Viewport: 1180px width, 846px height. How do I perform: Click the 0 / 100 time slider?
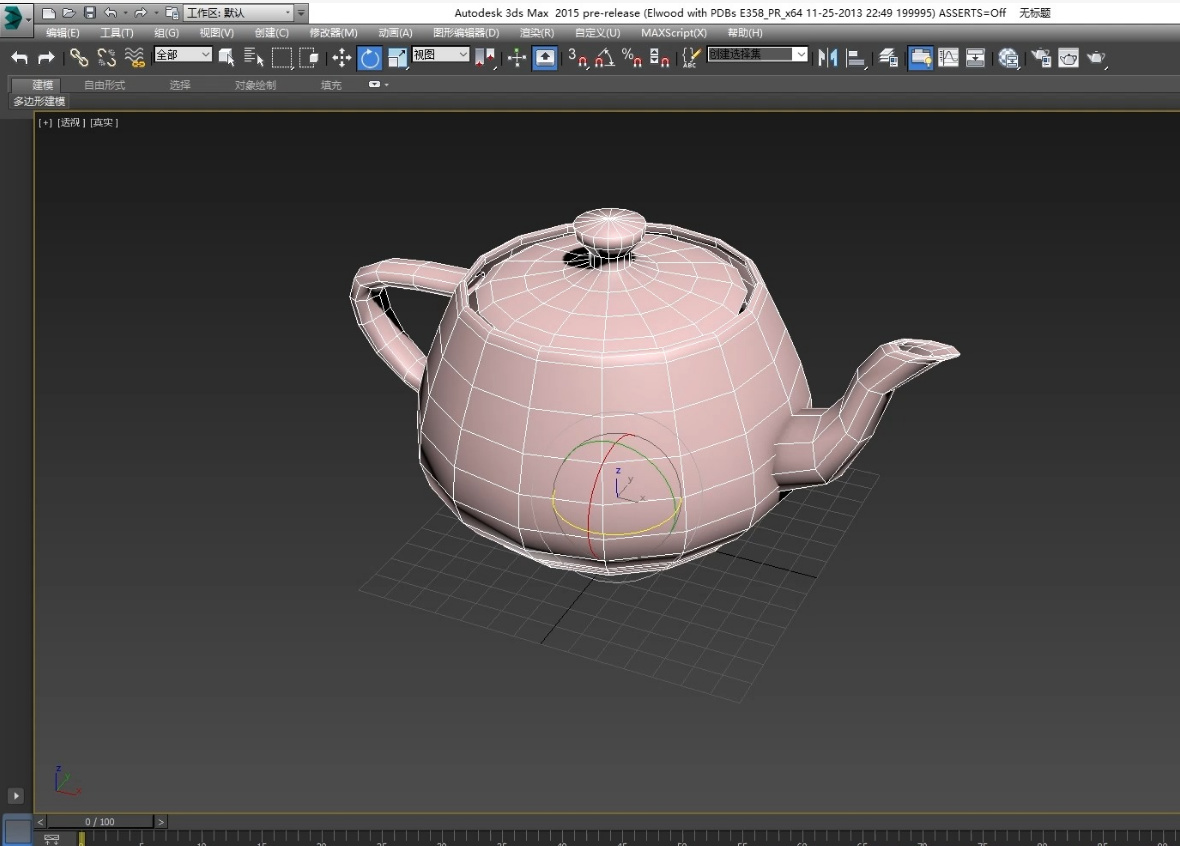[x=100, y=822]
